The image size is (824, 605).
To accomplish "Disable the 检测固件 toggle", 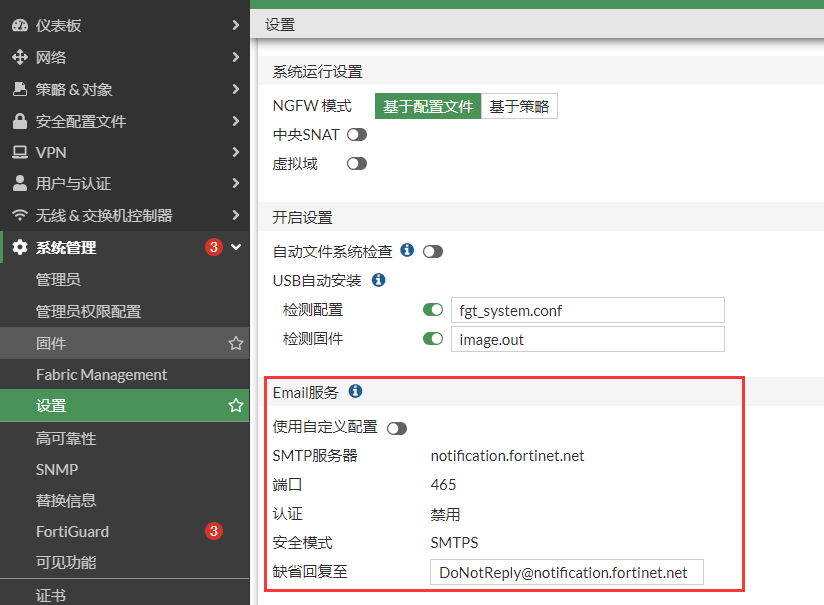I will [433, 339].
